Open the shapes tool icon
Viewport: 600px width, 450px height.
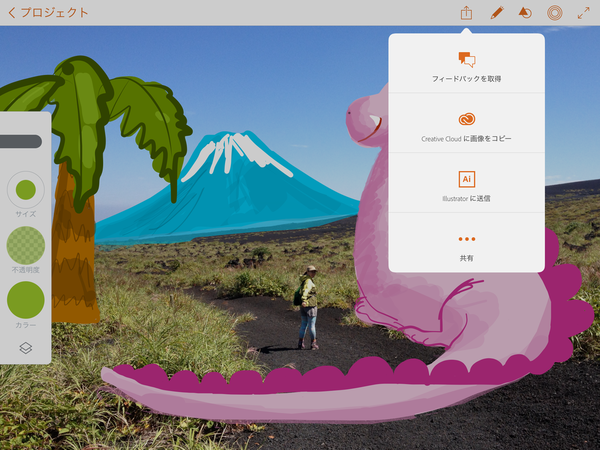click(x=525, y=13)
